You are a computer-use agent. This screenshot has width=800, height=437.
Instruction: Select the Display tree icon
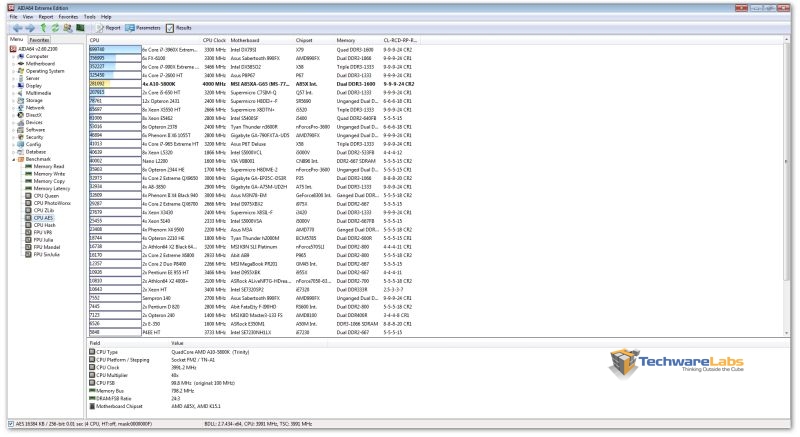pyautogui.click(x=21, y=86)
